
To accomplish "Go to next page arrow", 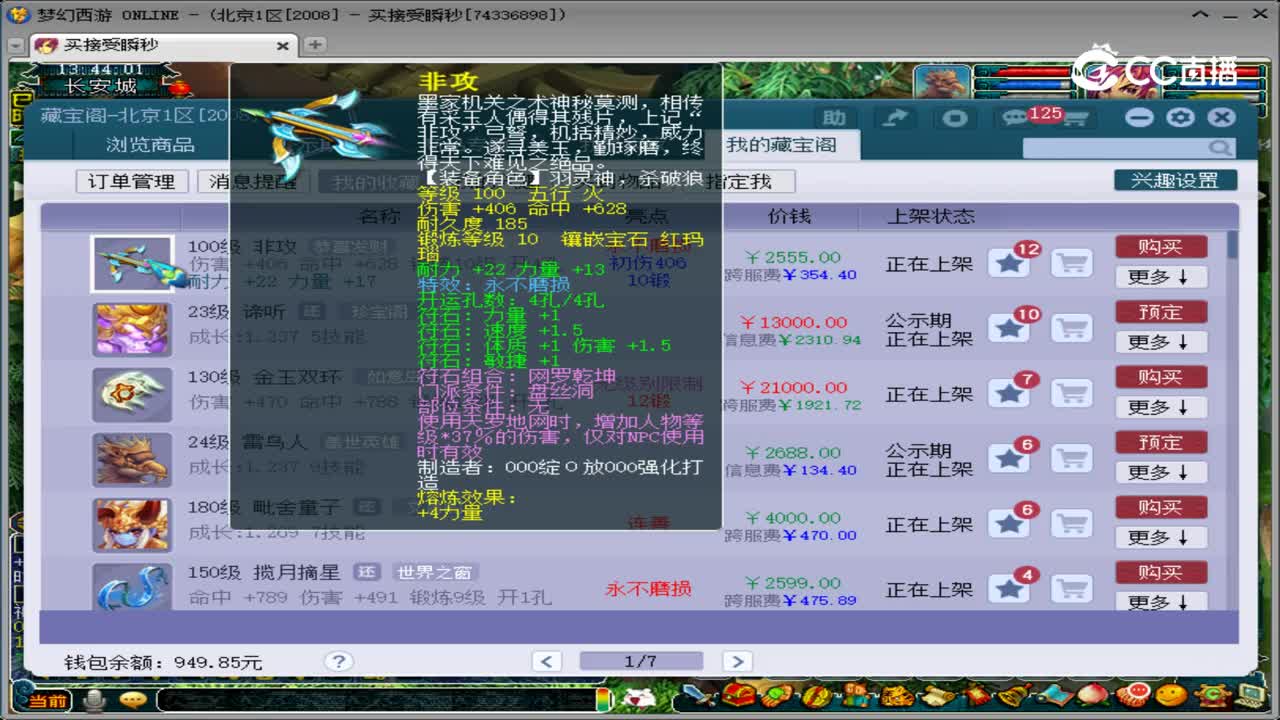I will click(736, 661).
